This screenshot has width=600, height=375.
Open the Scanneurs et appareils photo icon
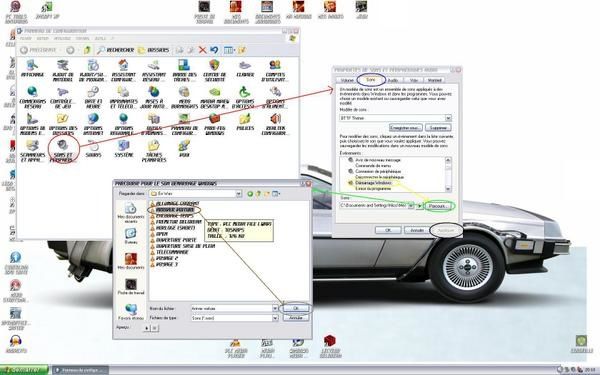33,151
